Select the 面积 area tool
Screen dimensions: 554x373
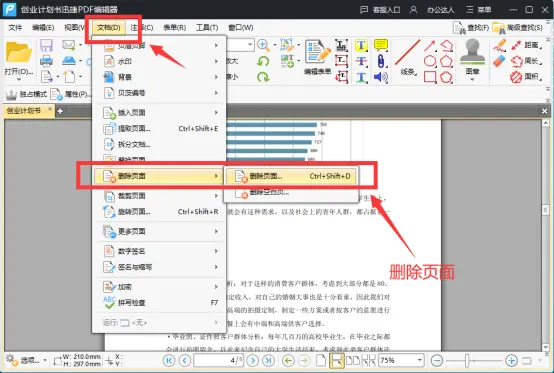[526, 76]
